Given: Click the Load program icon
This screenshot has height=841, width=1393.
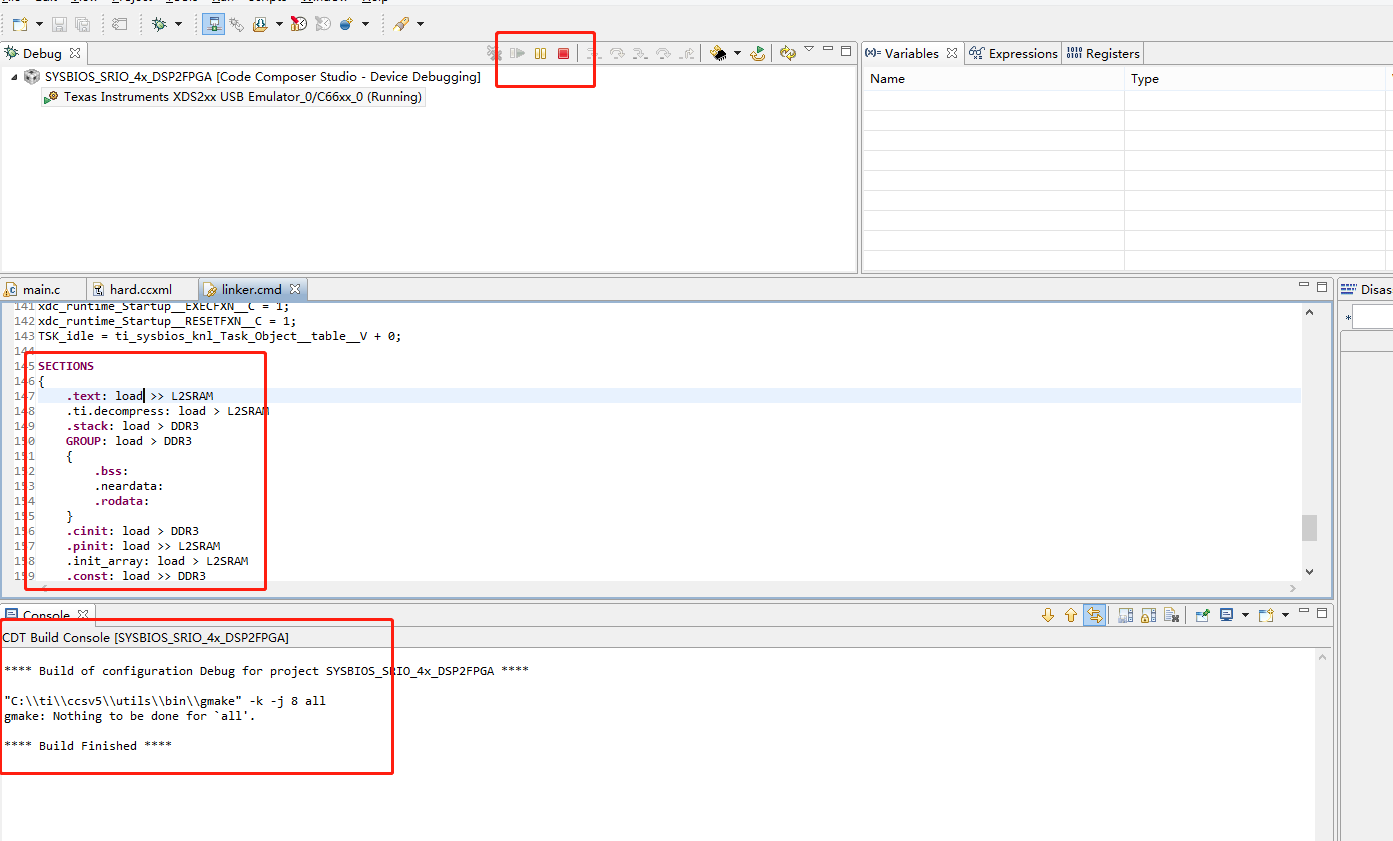Looking at the screenshot, I should click(x=260, y=24).
